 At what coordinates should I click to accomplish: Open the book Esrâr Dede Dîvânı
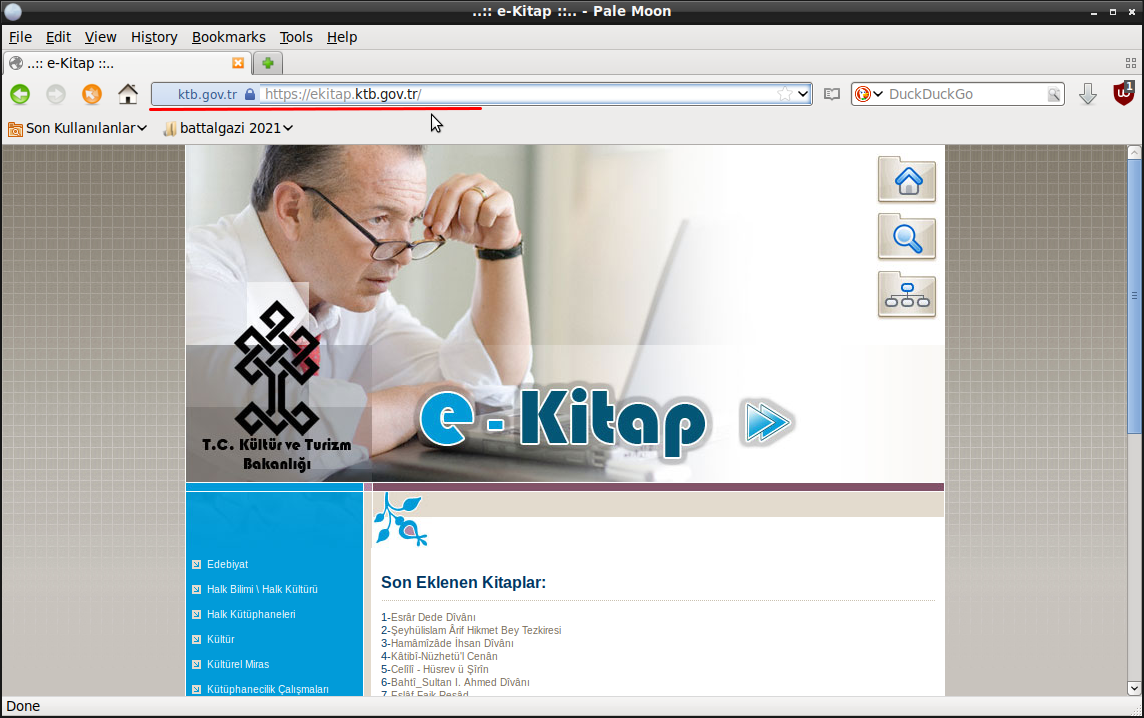pyautogui.click(x=433, y=617)
